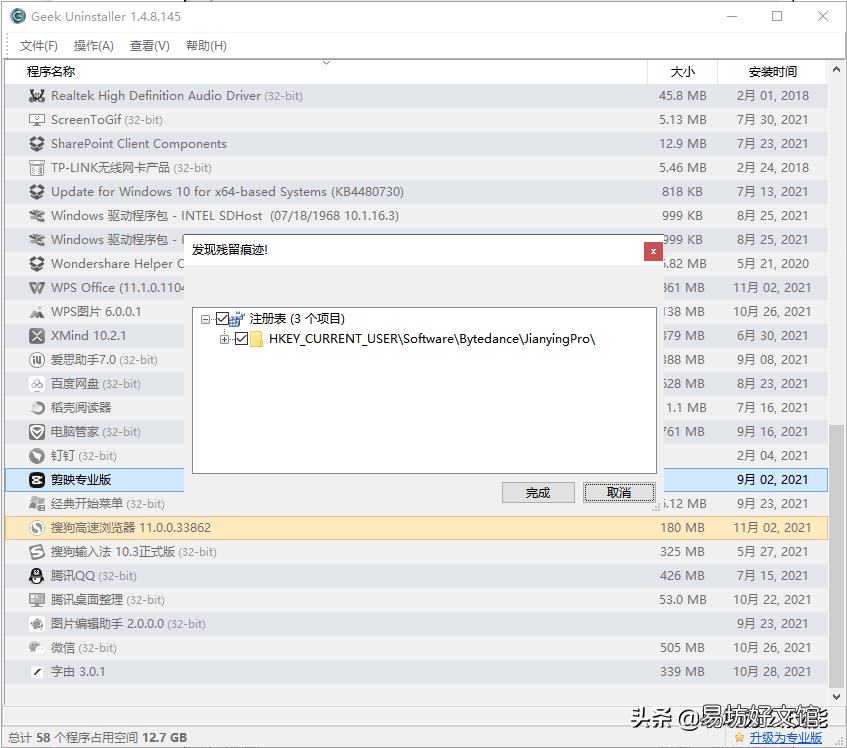Viewport: 847px width, 748px height.
Task: Click the scrollbar down arrow
Action: [836, 697]
